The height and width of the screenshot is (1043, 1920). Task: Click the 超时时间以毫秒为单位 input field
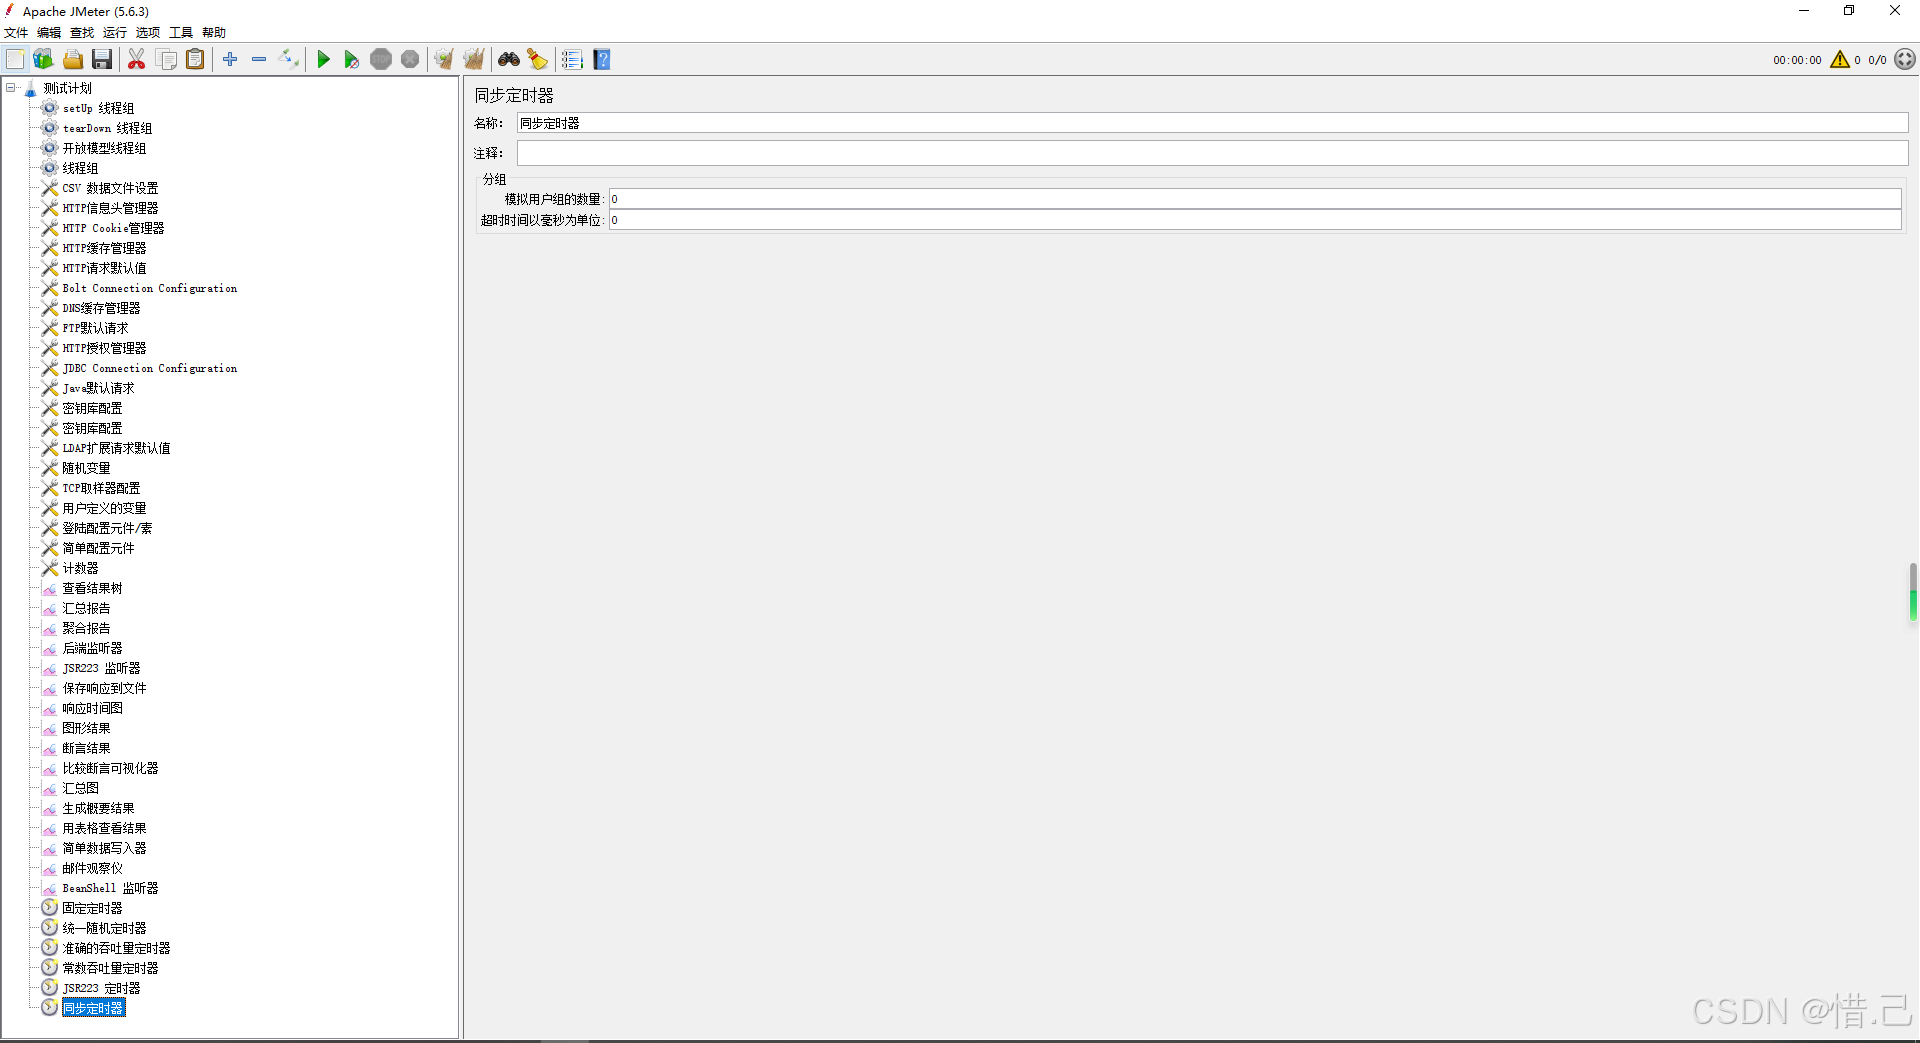1255,220
